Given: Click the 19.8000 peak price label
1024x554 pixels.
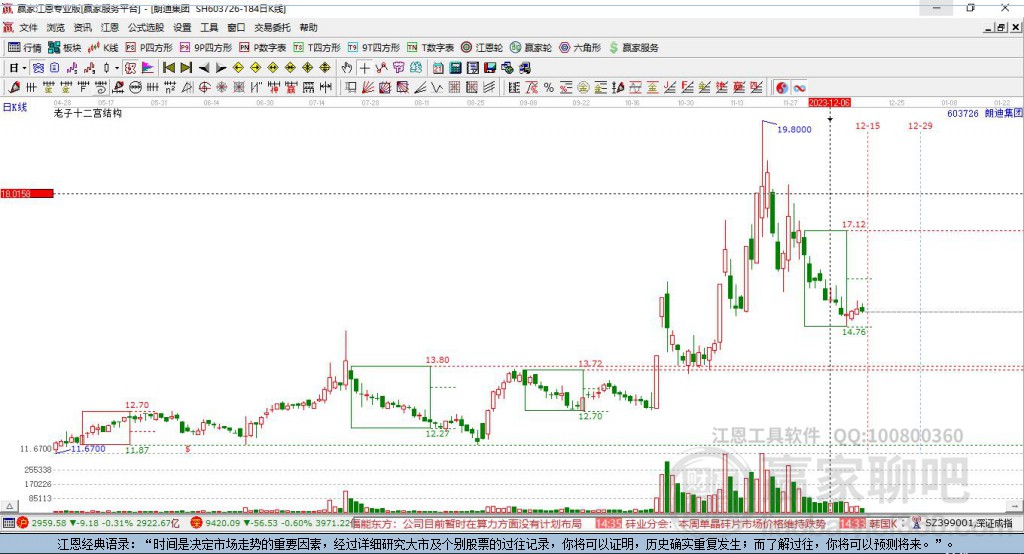Looking at the screenshot, I should coord(794,129).
